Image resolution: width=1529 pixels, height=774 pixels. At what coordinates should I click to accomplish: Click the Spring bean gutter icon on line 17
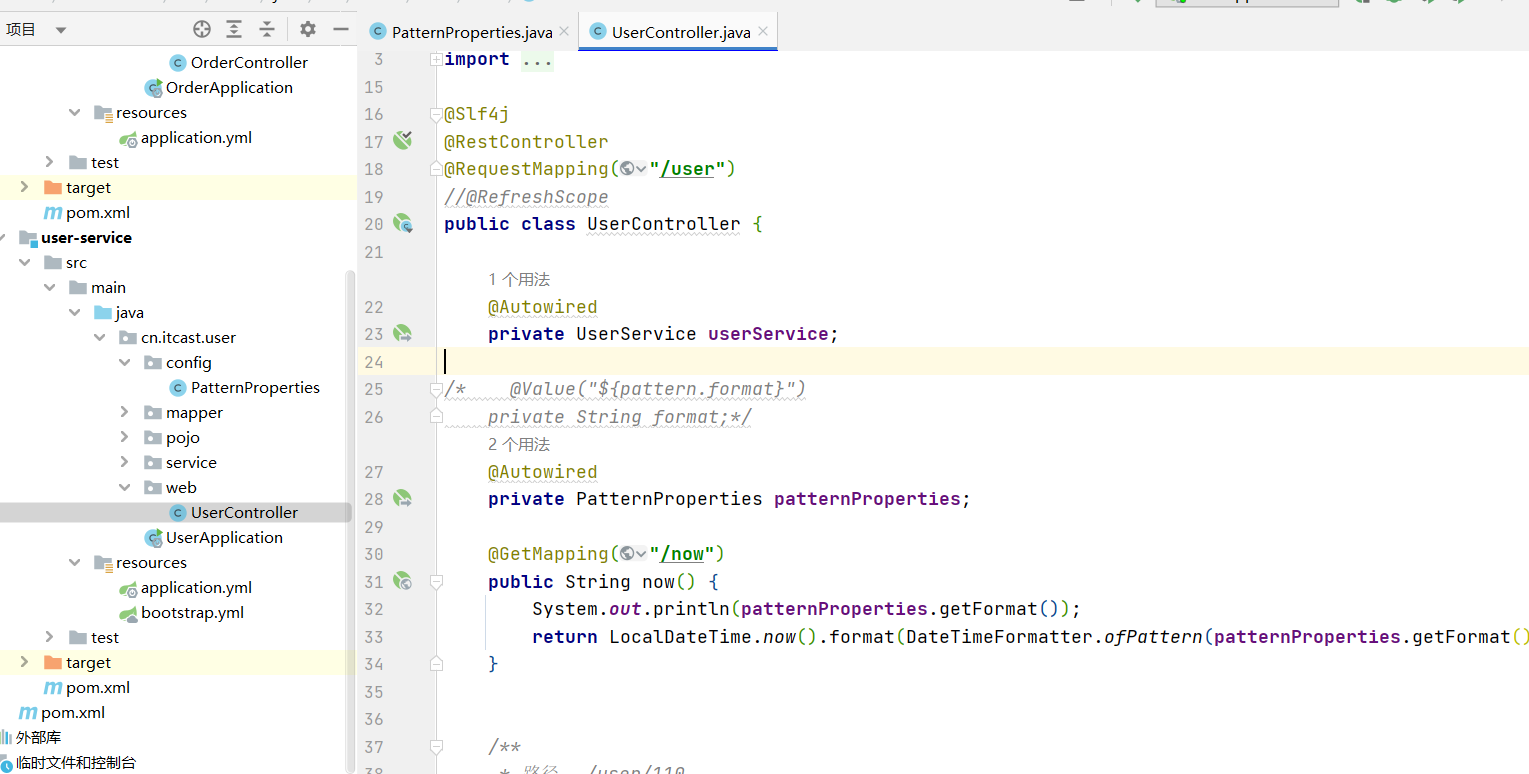pos(402,141)
